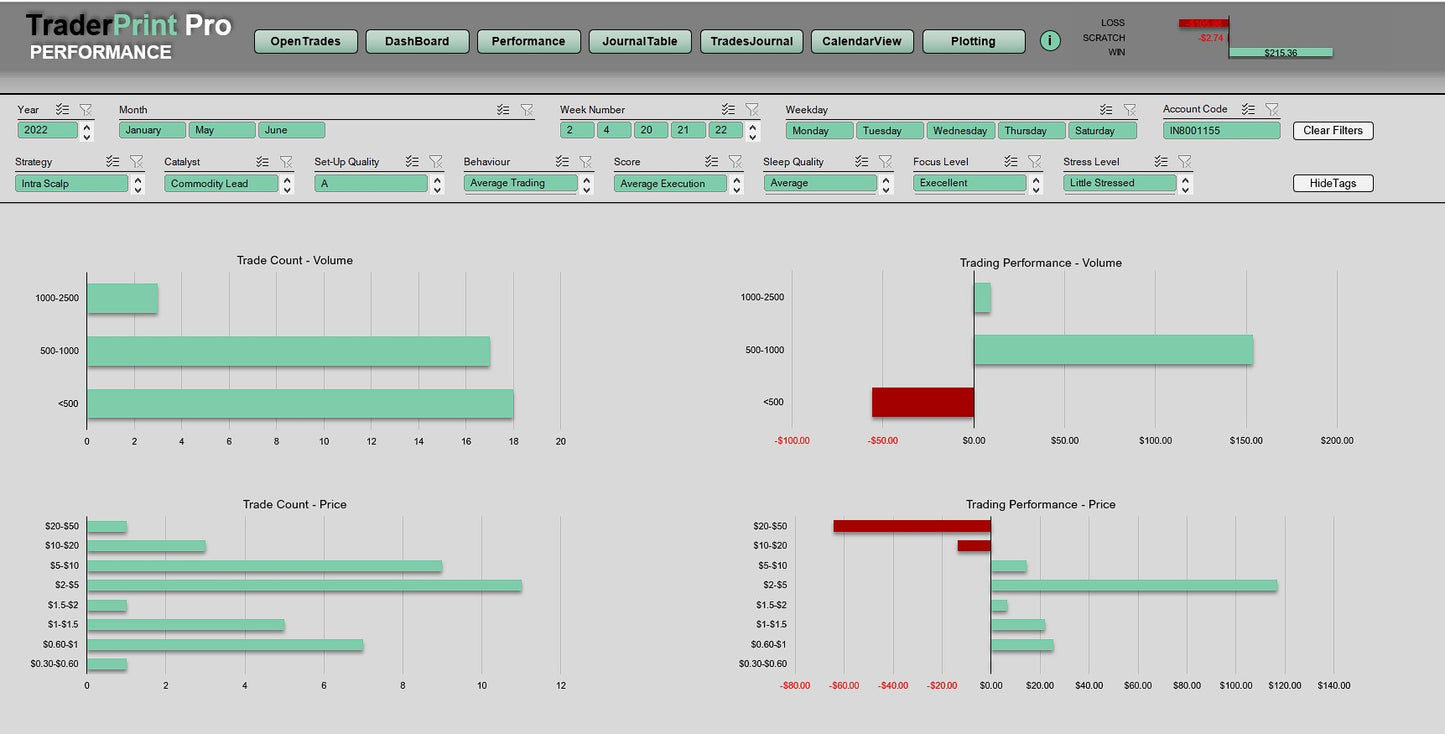1445x734 pixels.
Task: Open the JournalTable page
Action: [640, 41]
